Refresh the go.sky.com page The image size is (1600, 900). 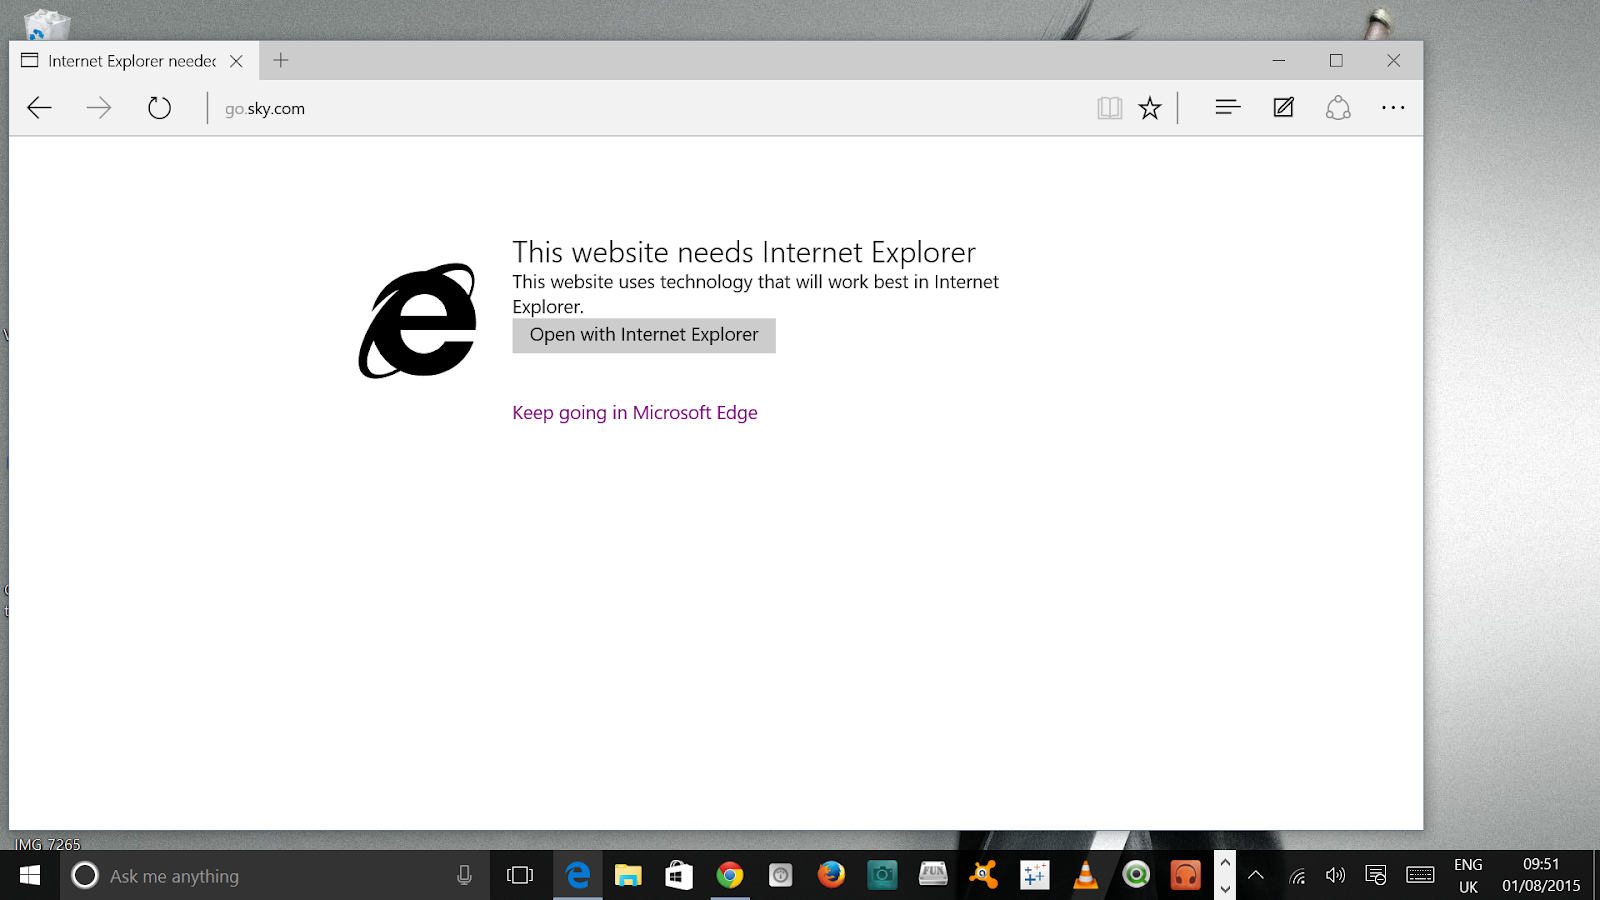(x=159, y=108)
